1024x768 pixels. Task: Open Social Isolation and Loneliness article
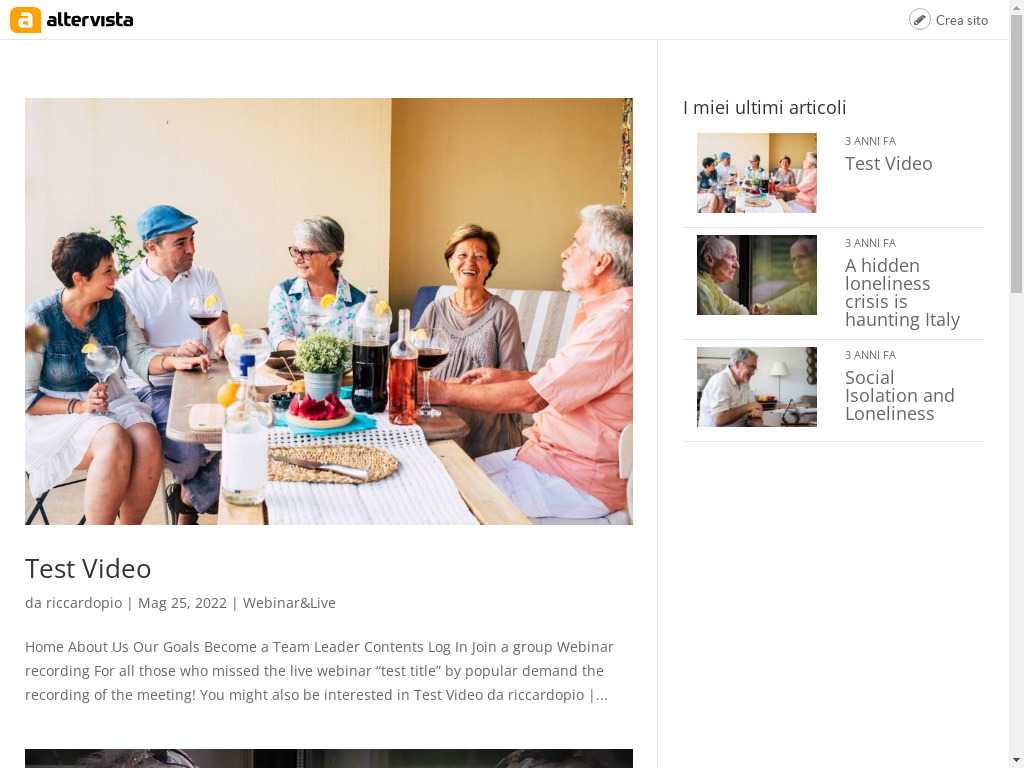click(x=899, y=395)
